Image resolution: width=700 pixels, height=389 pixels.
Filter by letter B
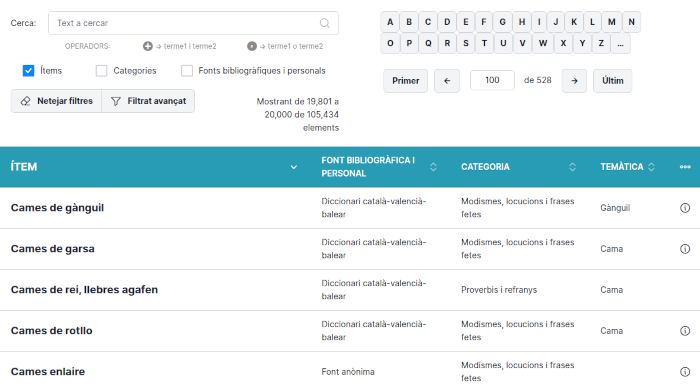409,22
